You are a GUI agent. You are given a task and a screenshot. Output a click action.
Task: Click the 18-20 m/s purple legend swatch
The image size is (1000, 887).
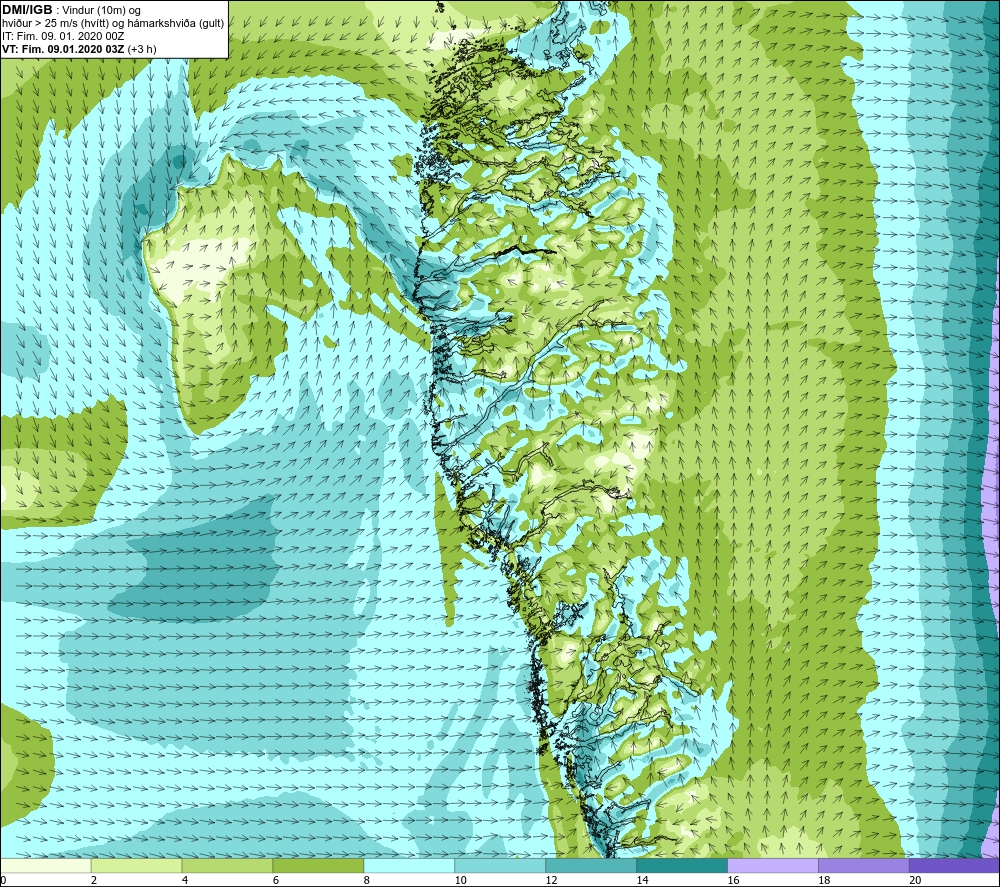[864, 865]
